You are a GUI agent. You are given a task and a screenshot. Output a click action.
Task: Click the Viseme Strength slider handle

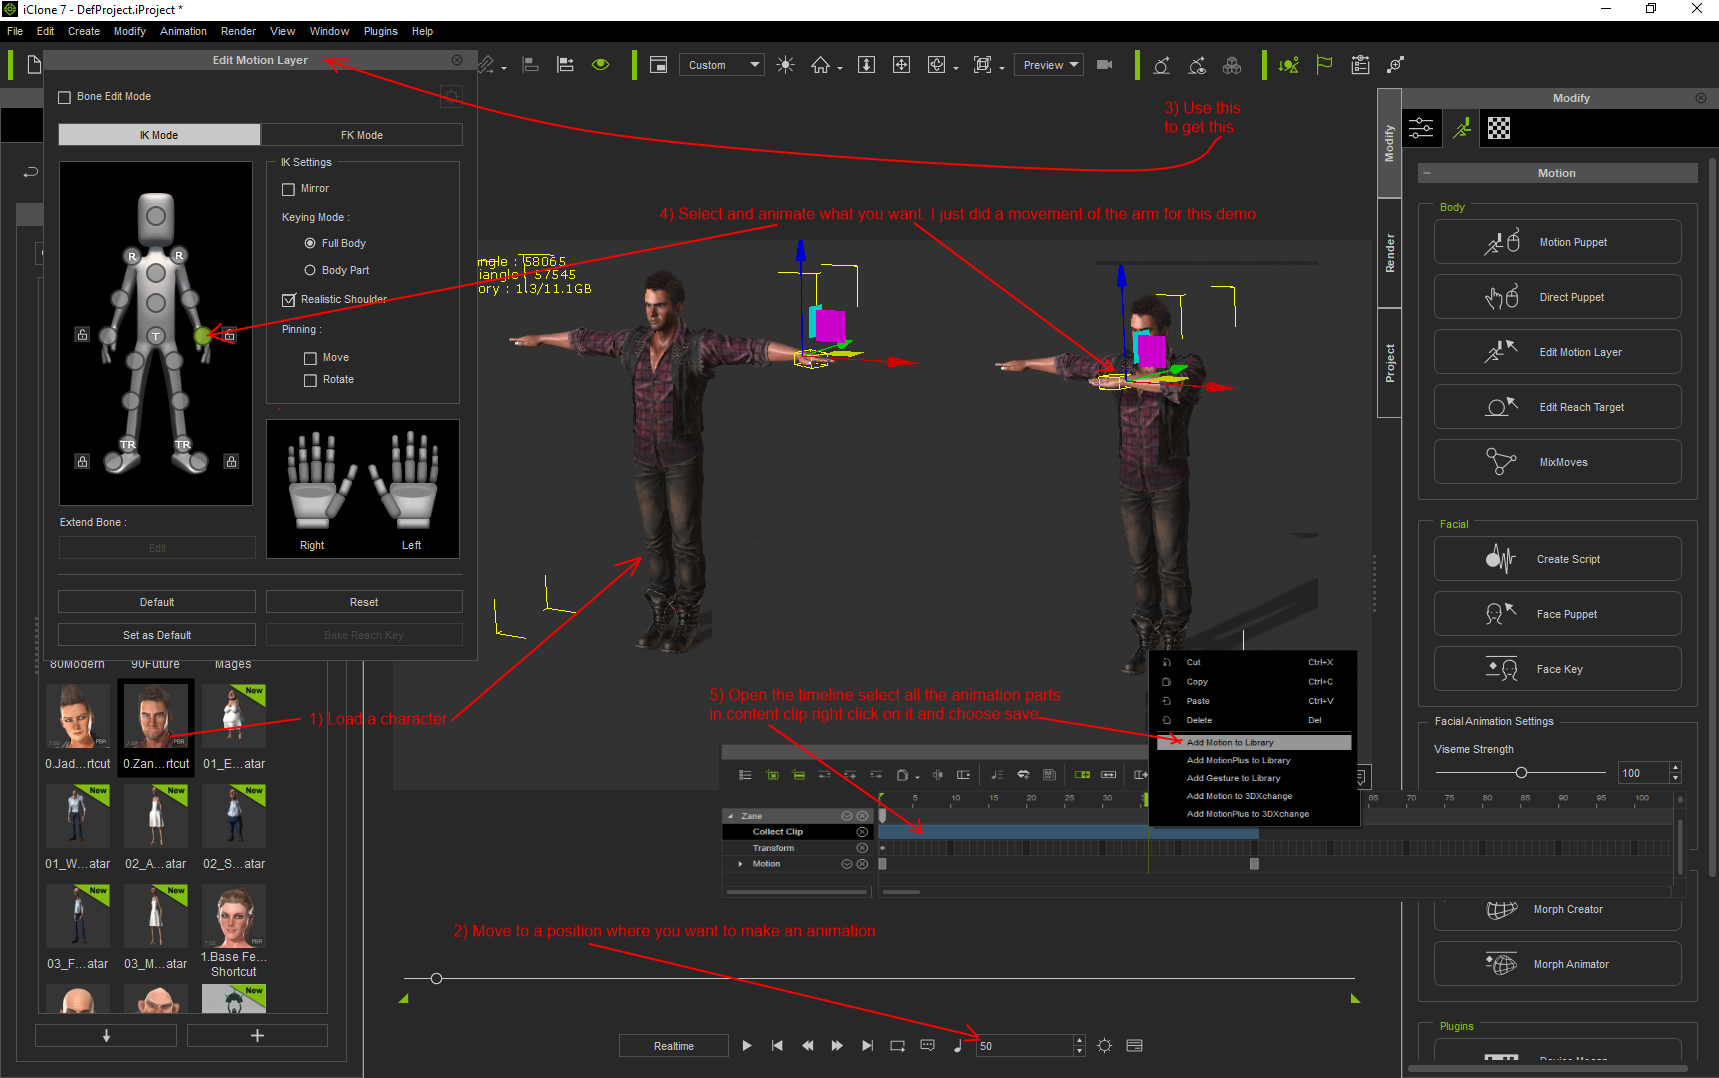1521,773
